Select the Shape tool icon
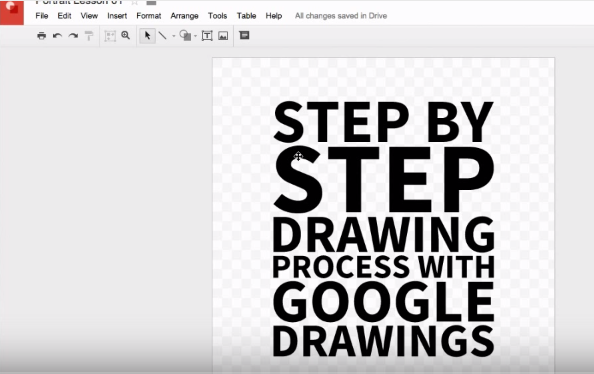594x374 pixels. click(185, 36)
